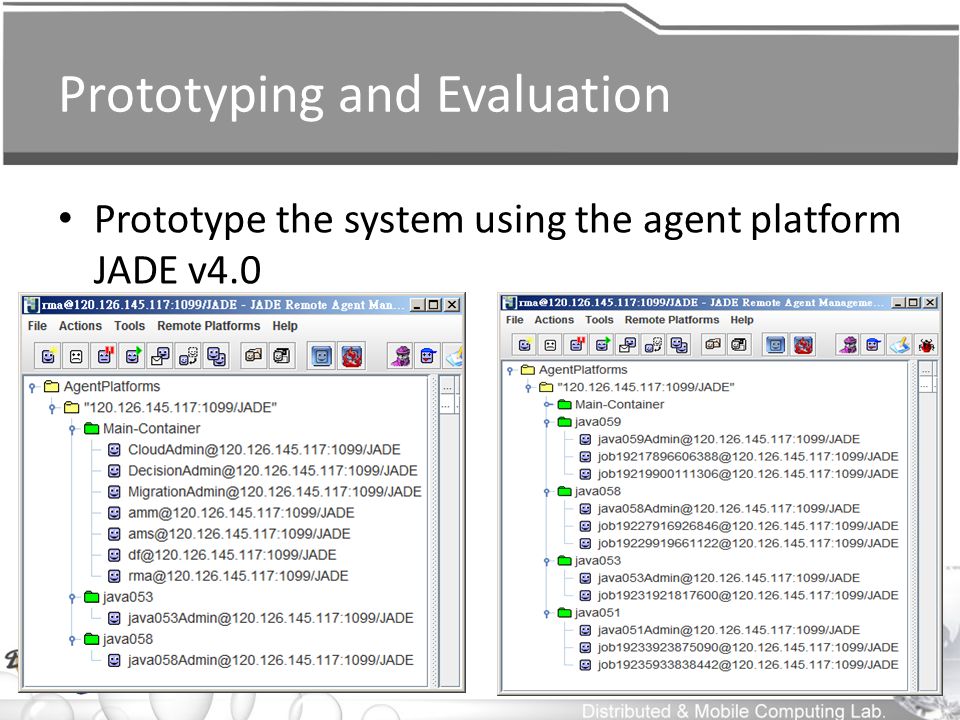
Task: Click Clone Agent icon in right JADE window
Action: click(x=679, y=345)
